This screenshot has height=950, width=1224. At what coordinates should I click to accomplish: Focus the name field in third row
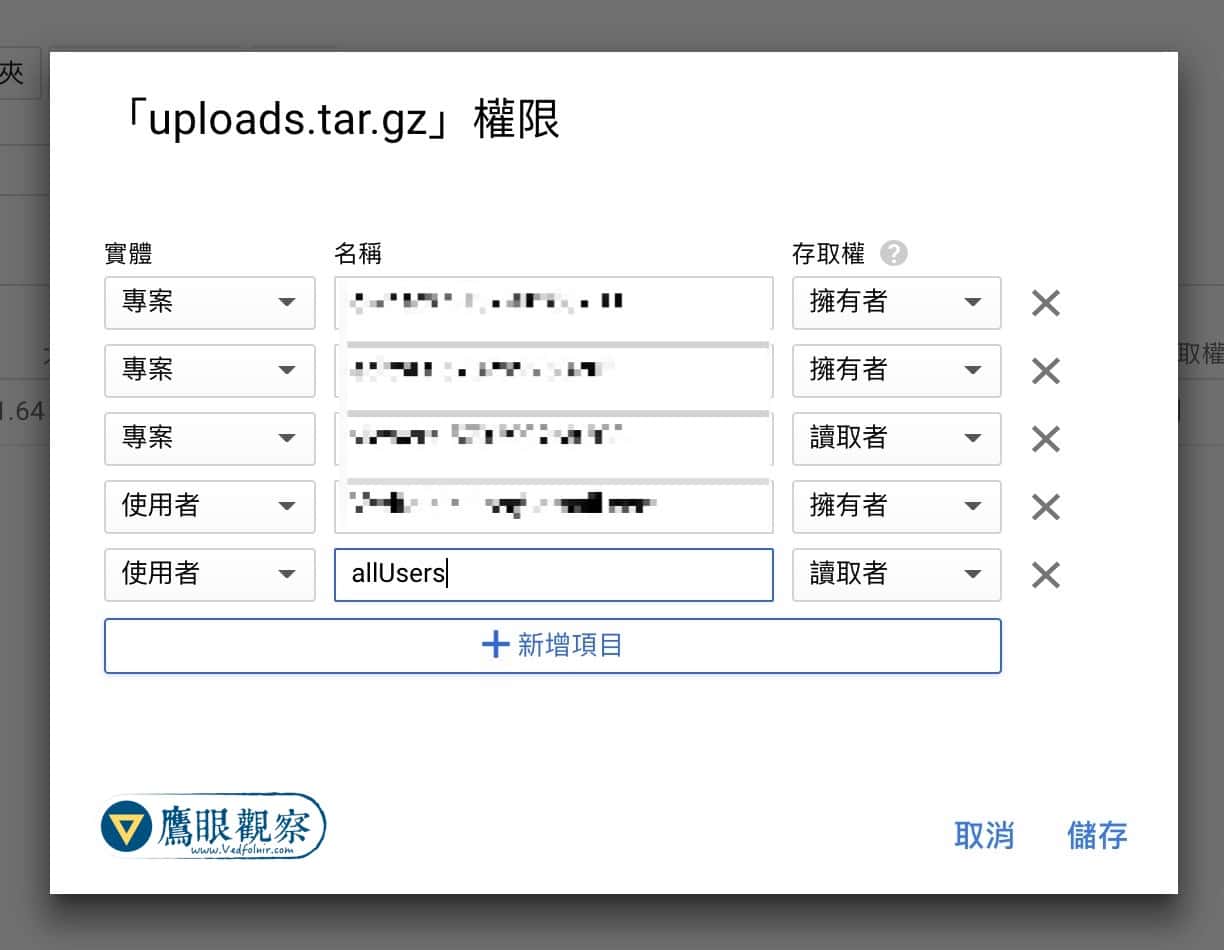[554, 439]
